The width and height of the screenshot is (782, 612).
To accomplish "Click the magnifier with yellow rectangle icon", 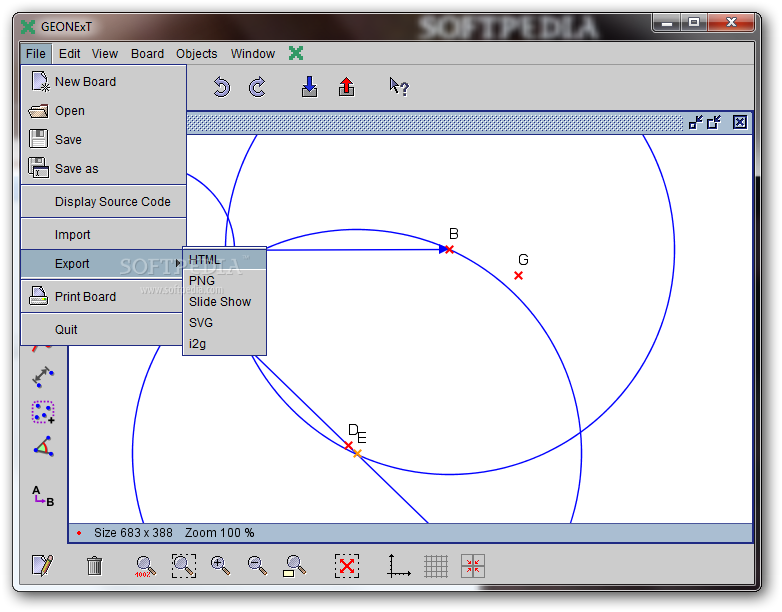I will (x=294, y=566).
